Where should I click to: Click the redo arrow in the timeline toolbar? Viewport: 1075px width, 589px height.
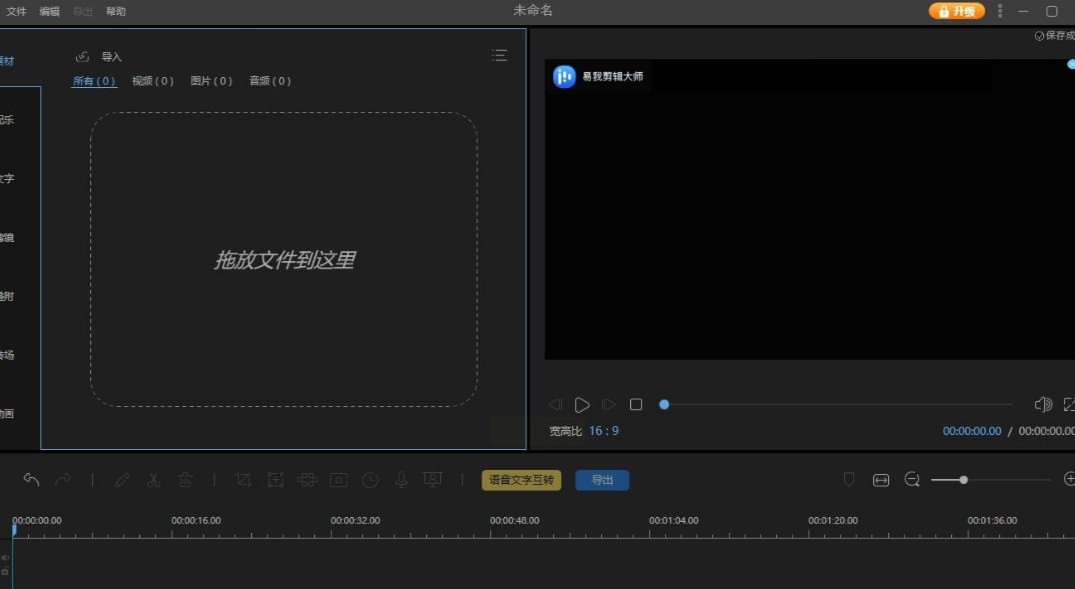click(63, 479)
